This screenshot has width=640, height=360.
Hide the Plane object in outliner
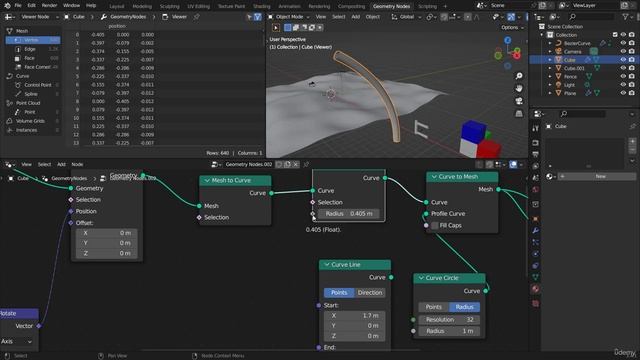tap(623, 93)
